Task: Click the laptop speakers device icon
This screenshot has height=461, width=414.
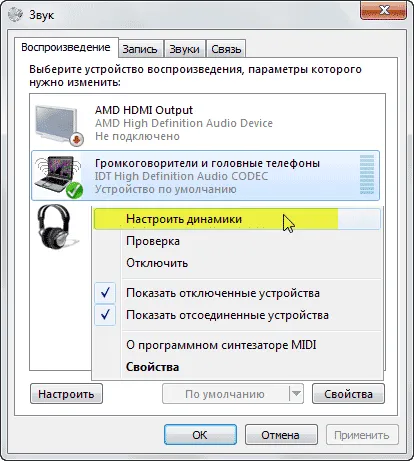Action: click(59, 177)
